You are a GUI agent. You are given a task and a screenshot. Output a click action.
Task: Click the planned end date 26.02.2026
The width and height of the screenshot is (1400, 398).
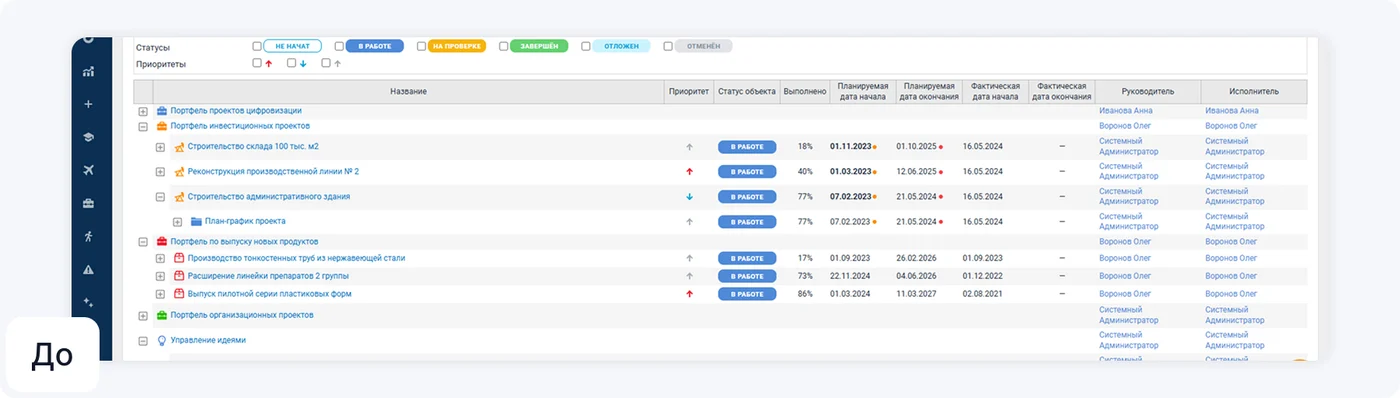point(916,258)
